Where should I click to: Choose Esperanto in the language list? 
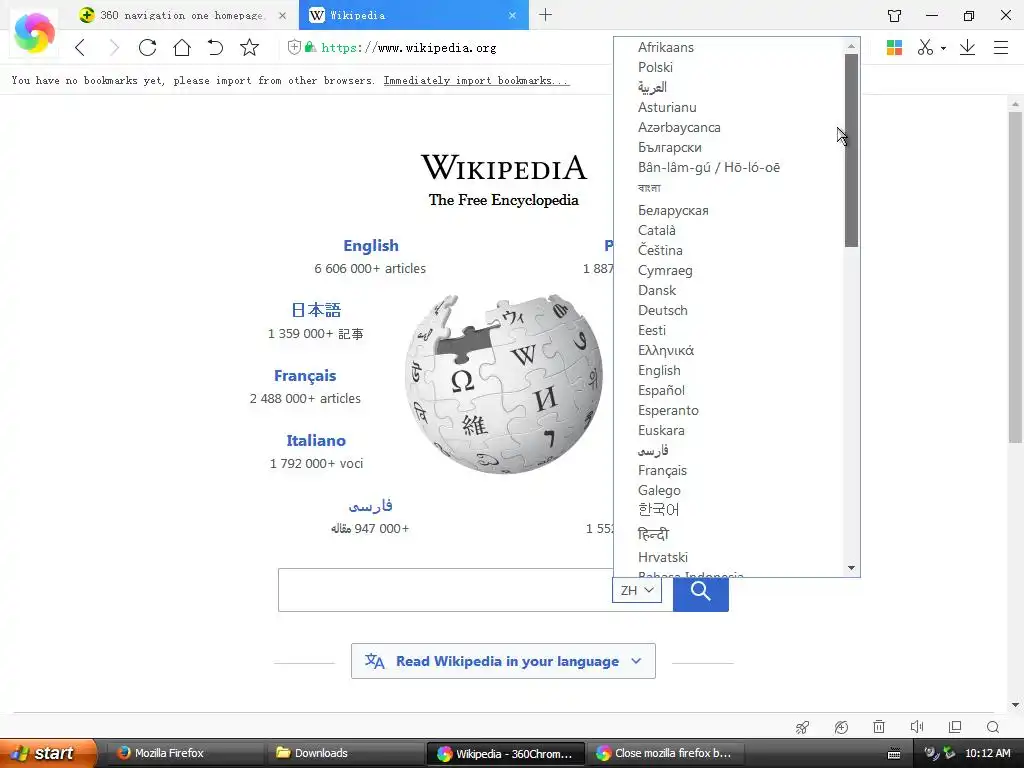pyautogui.click(x=668, y=410)
